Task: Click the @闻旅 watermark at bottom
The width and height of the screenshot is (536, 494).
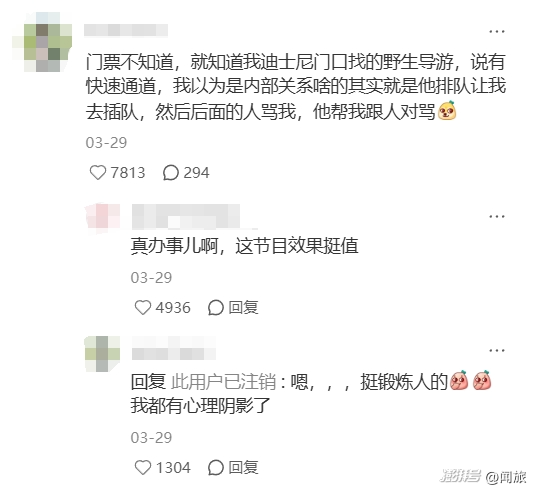Action: tap(506, 477)
